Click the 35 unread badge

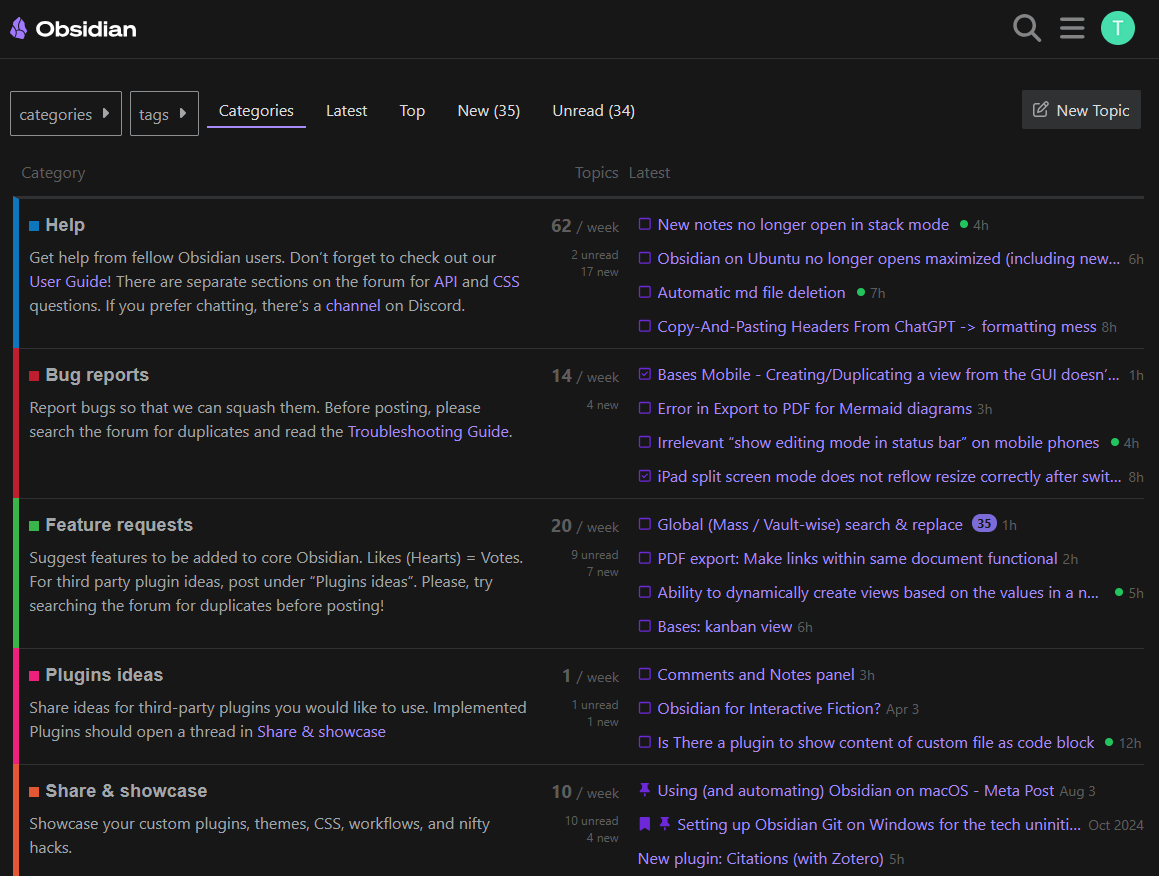(x=984, y=523)
